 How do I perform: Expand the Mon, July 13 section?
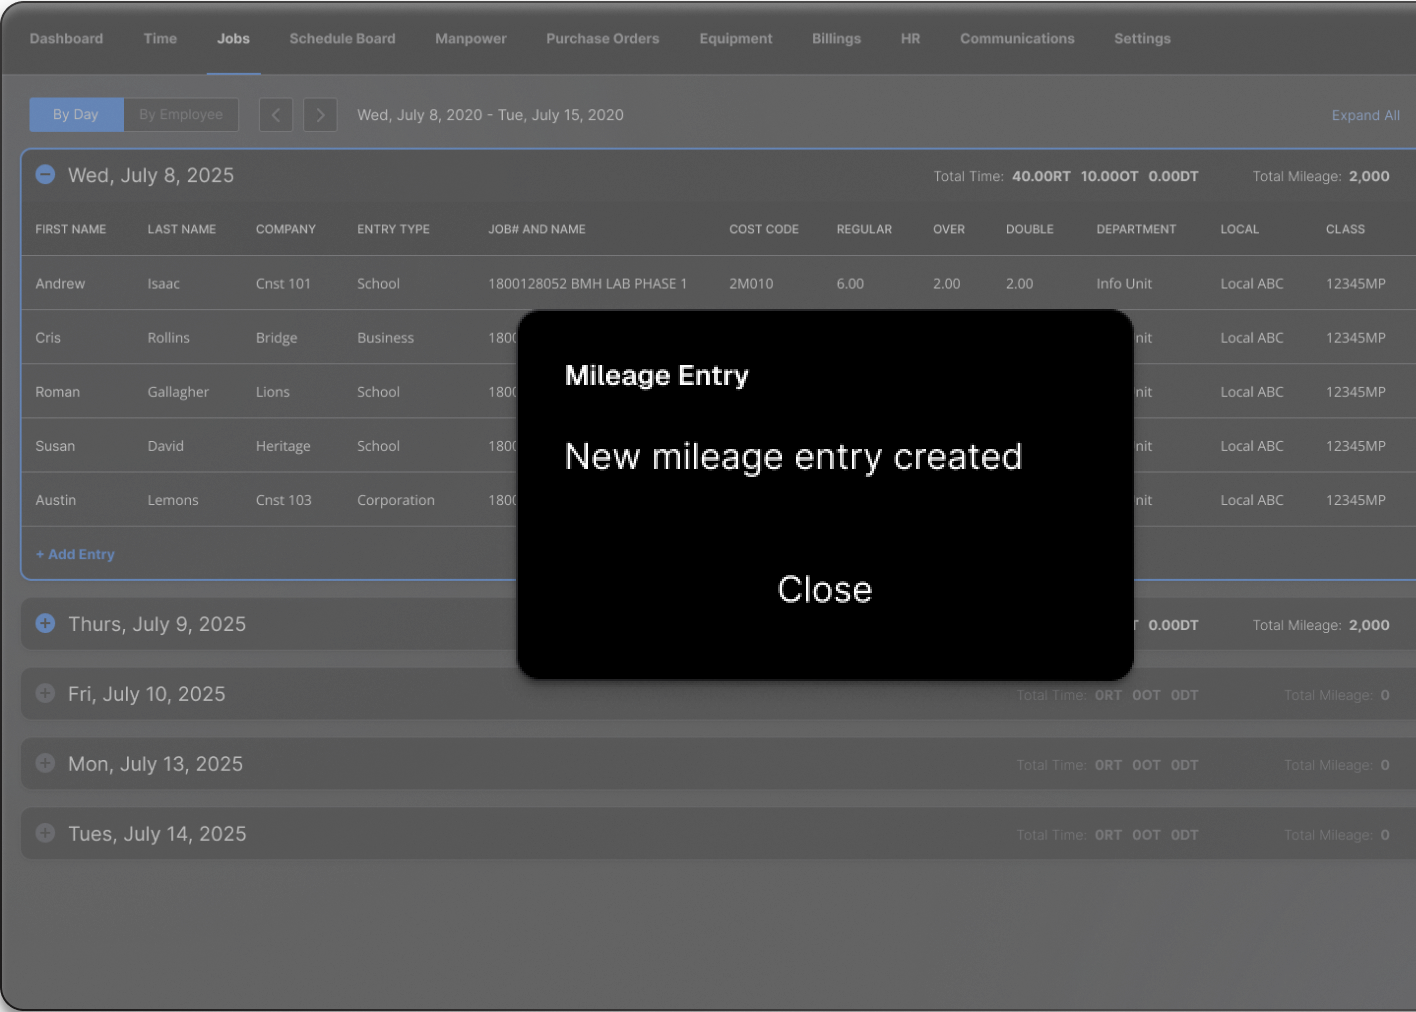pos(45,763)
